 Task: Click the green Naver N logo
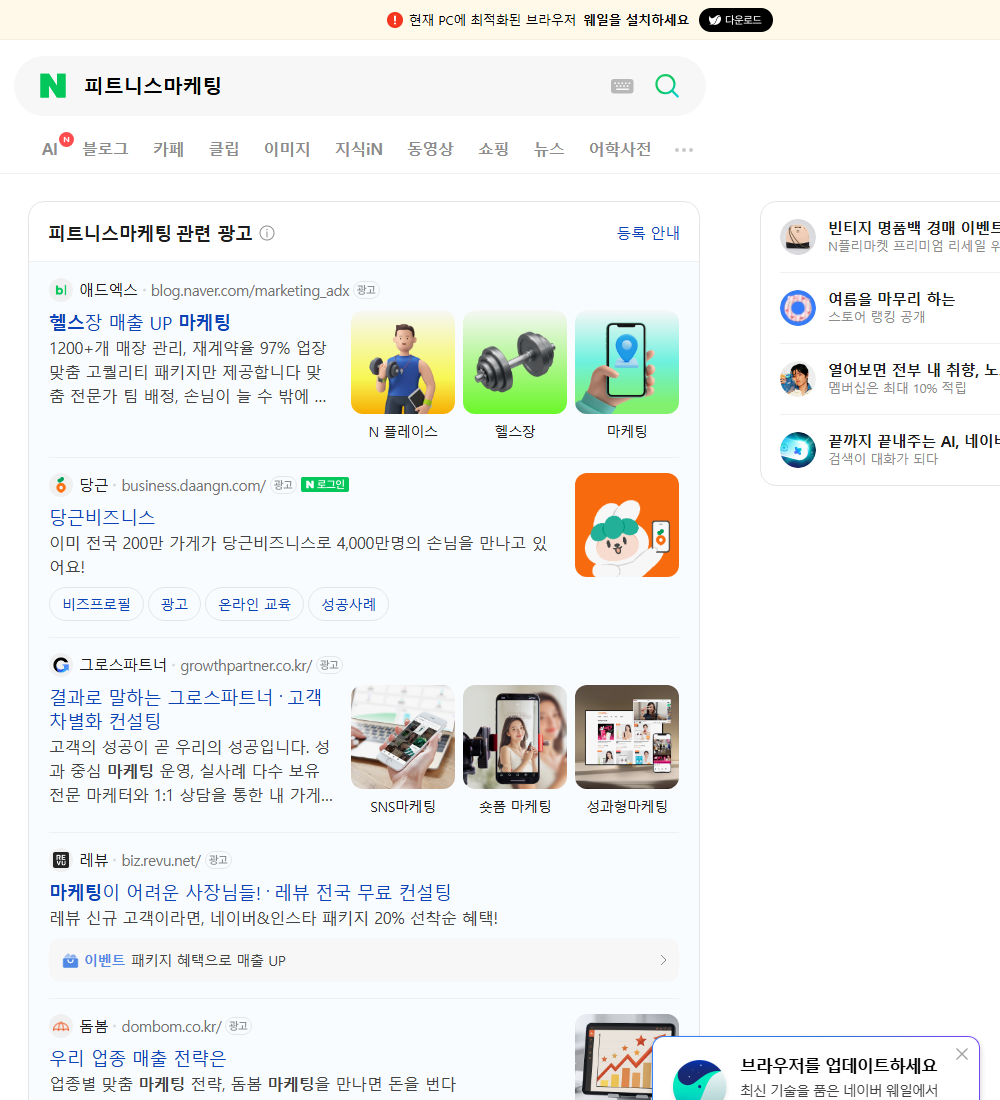53,86
